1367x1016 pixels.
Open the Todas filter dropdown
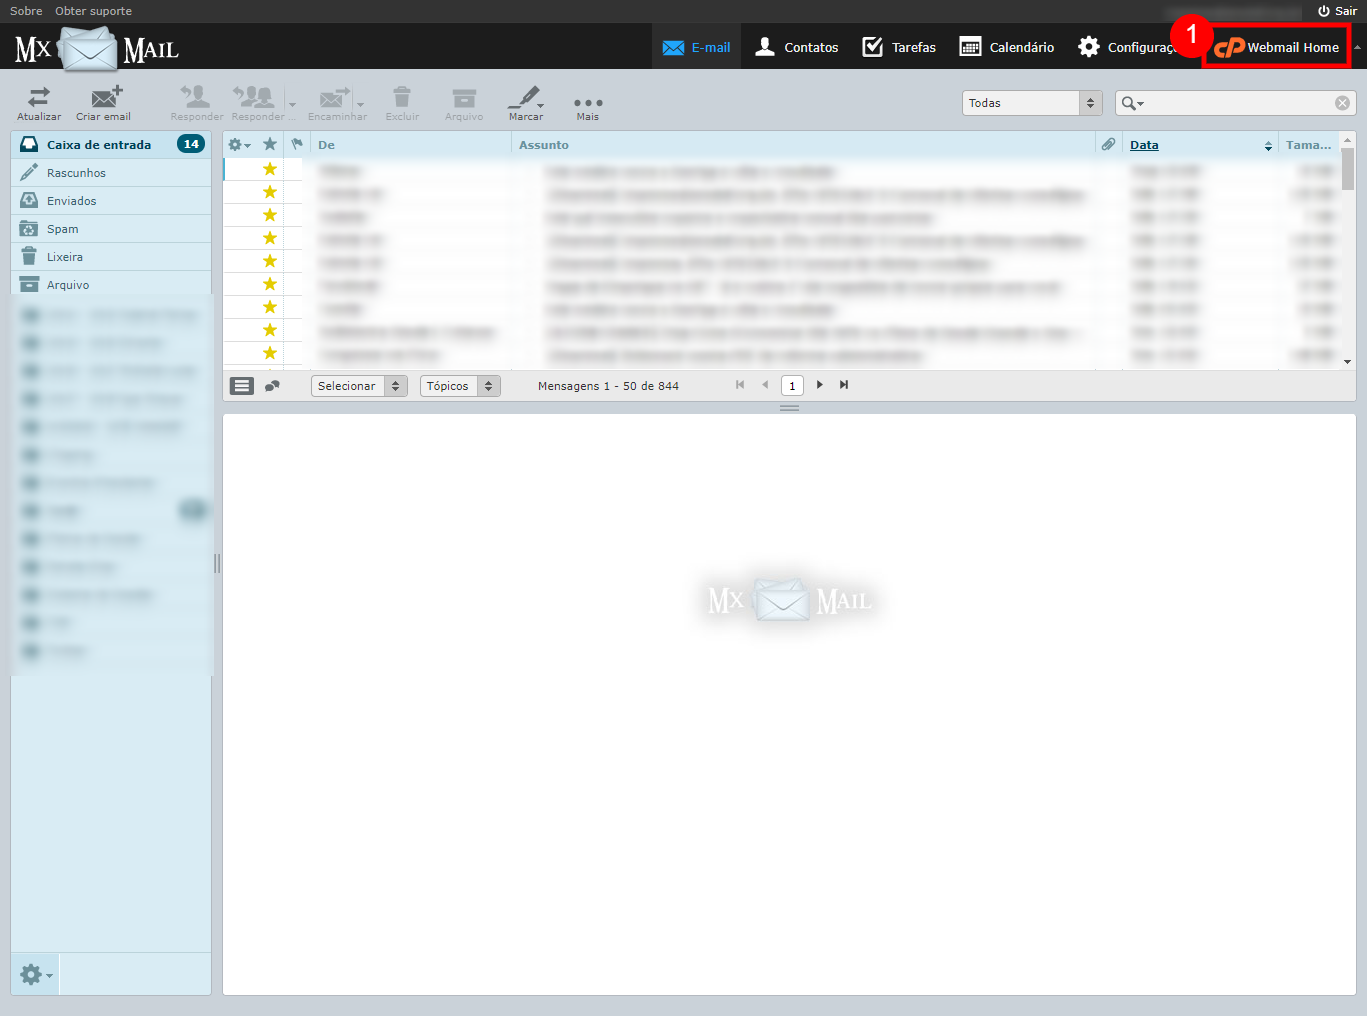pos(1030,102)
